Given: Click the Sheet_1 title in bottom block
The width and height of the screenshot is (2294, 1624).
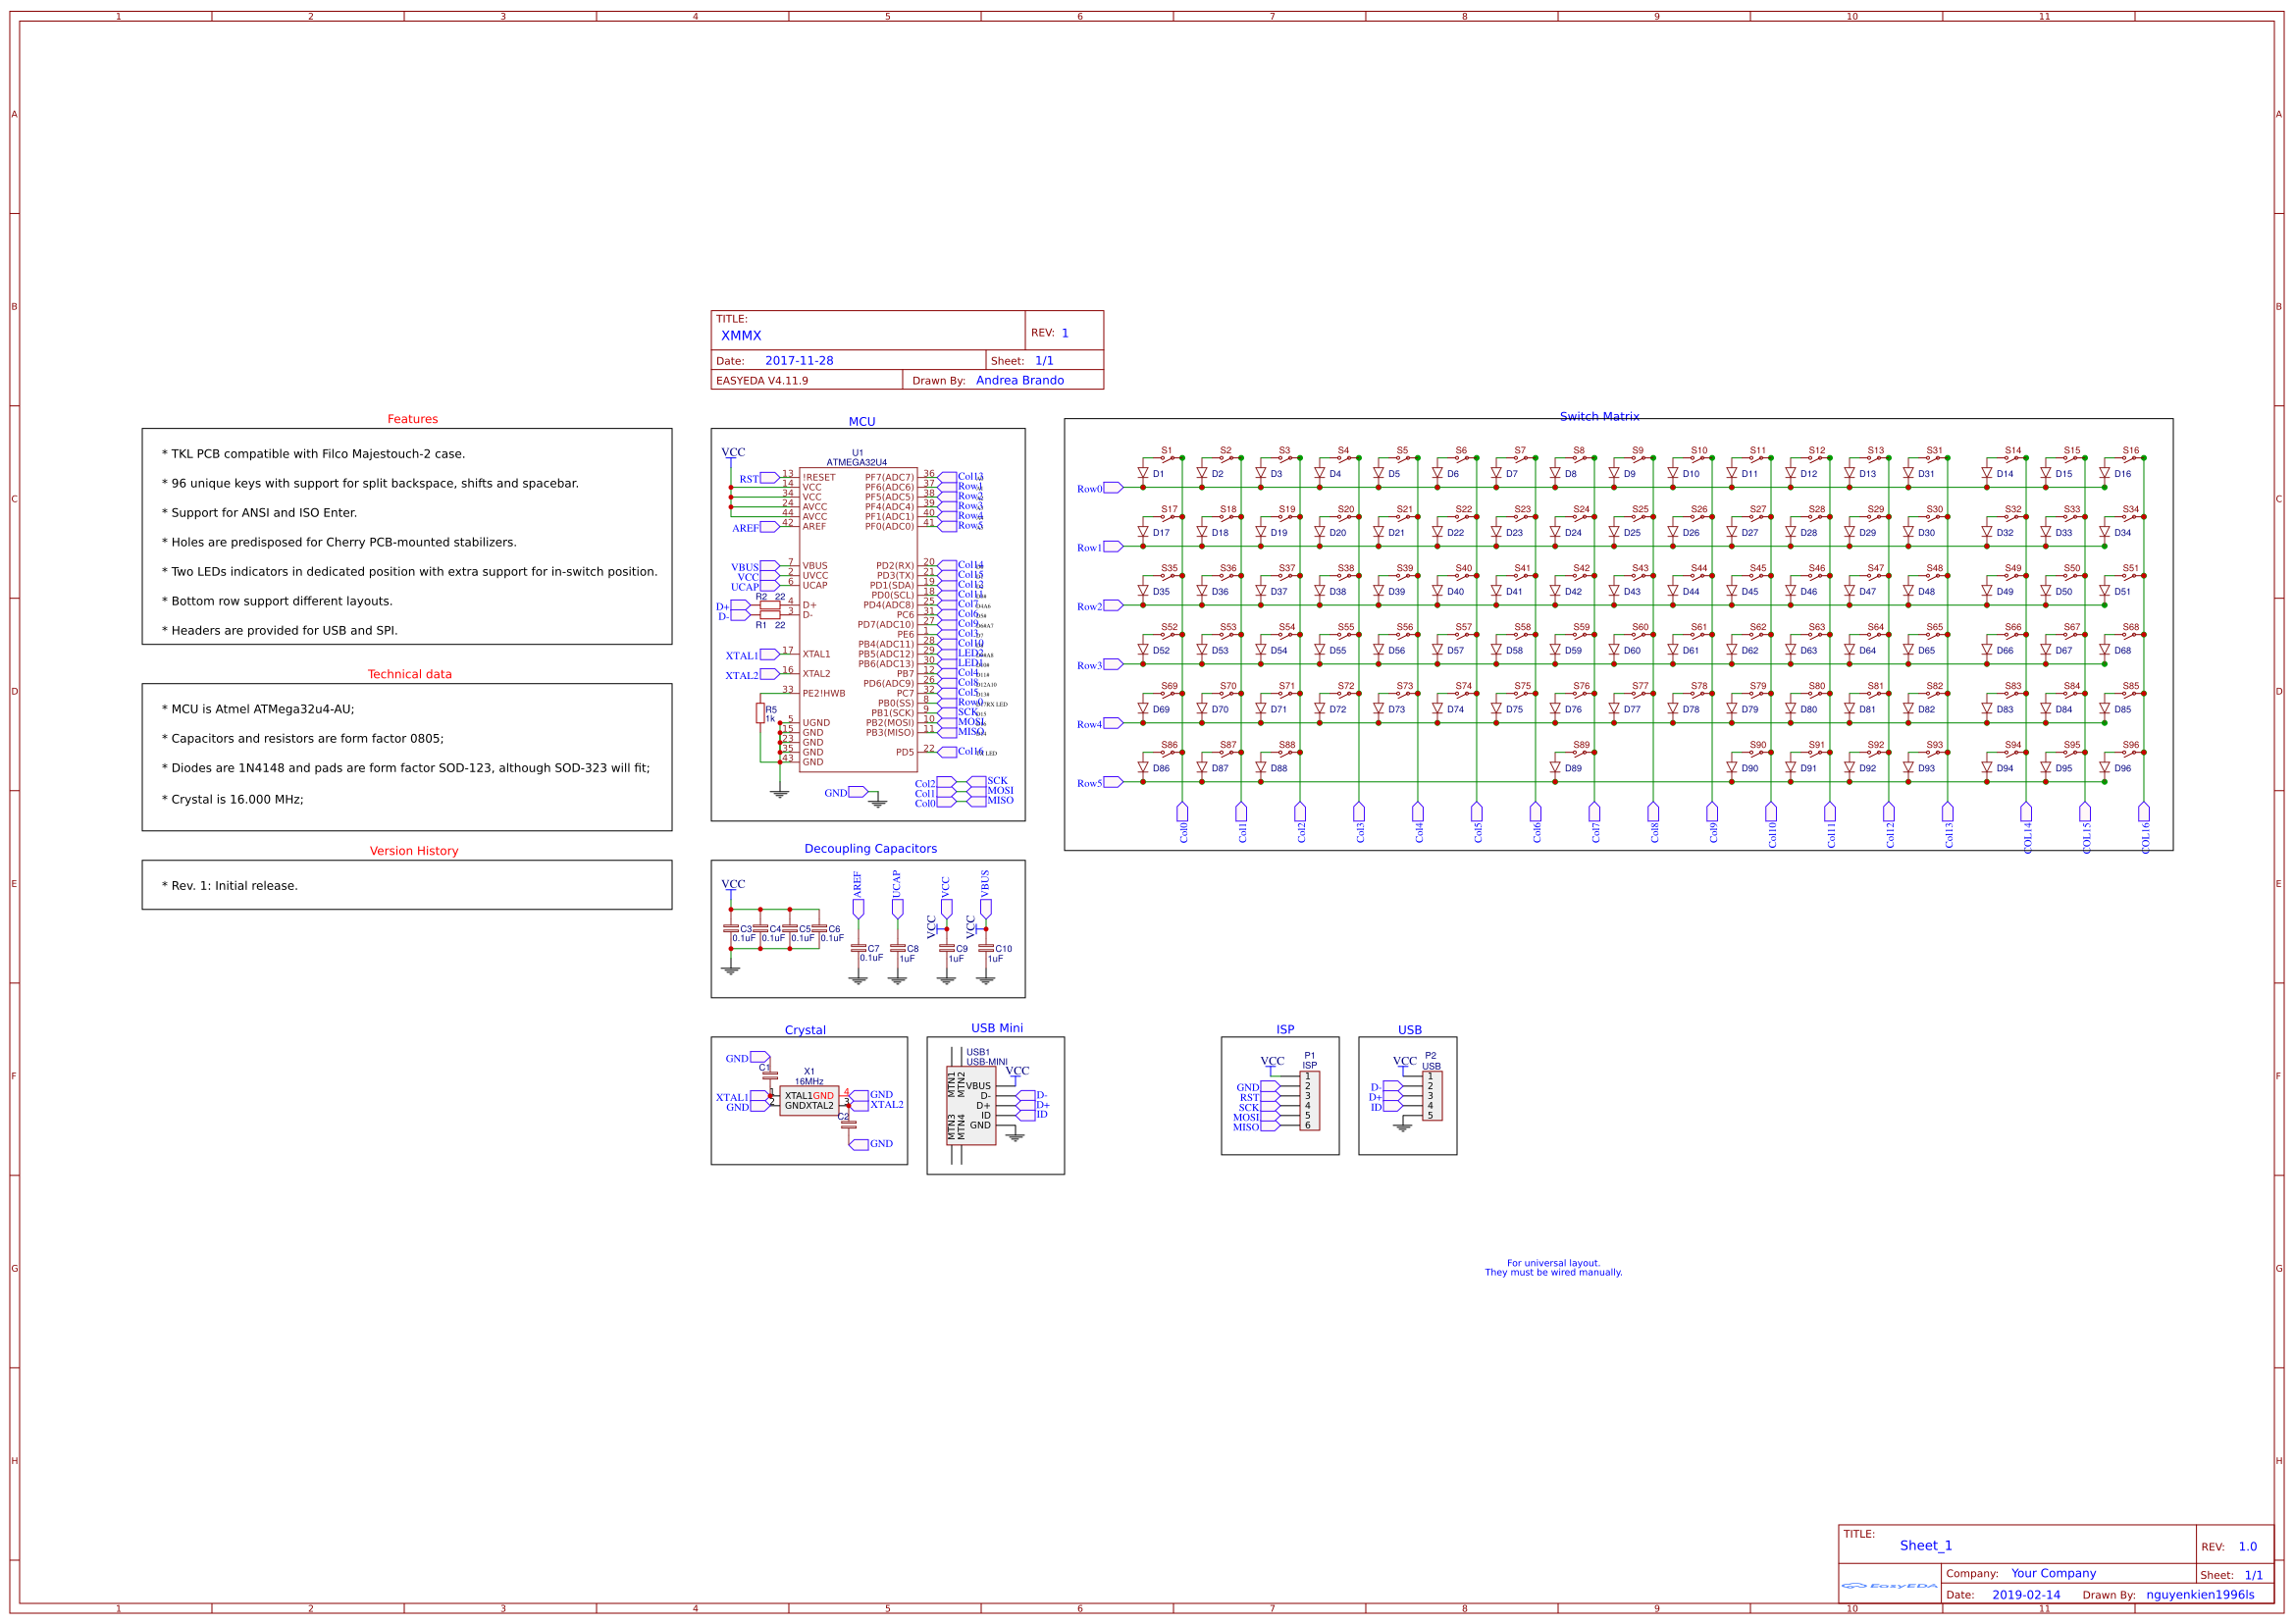Looking at the screenshot, I should (1925, 1546).
